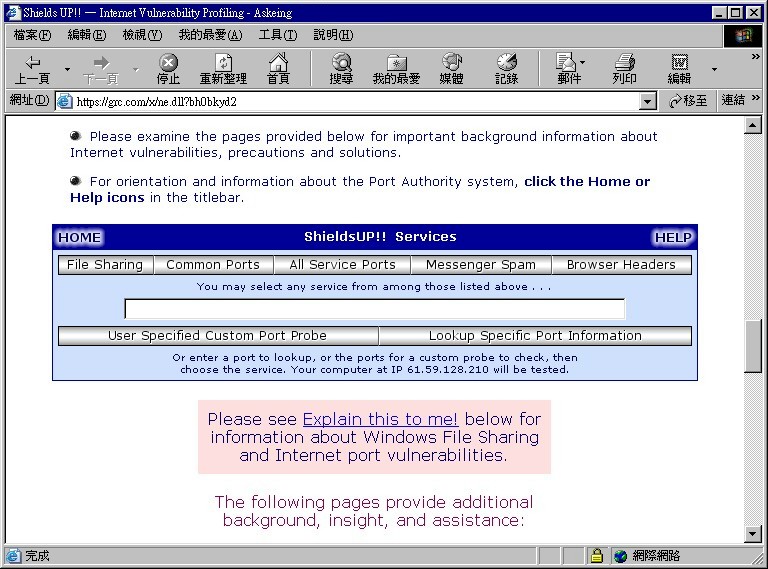Expand toolbar overflow chevron
The image size is (768, 569).
click(x=755, y=57)
